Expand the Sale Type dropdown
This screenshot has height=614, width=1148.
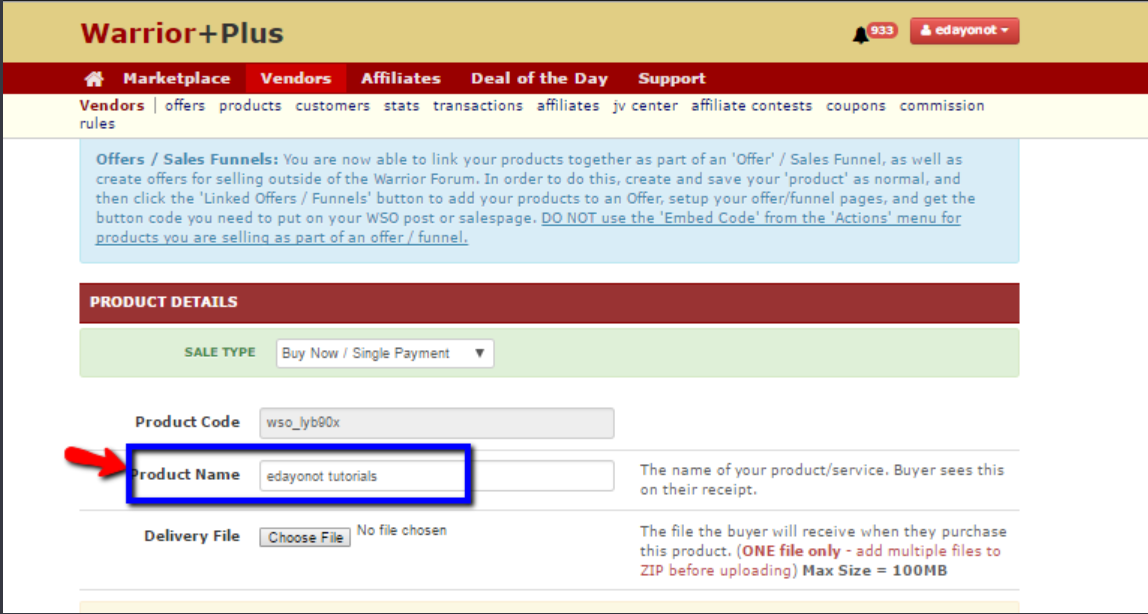(384, 353)
